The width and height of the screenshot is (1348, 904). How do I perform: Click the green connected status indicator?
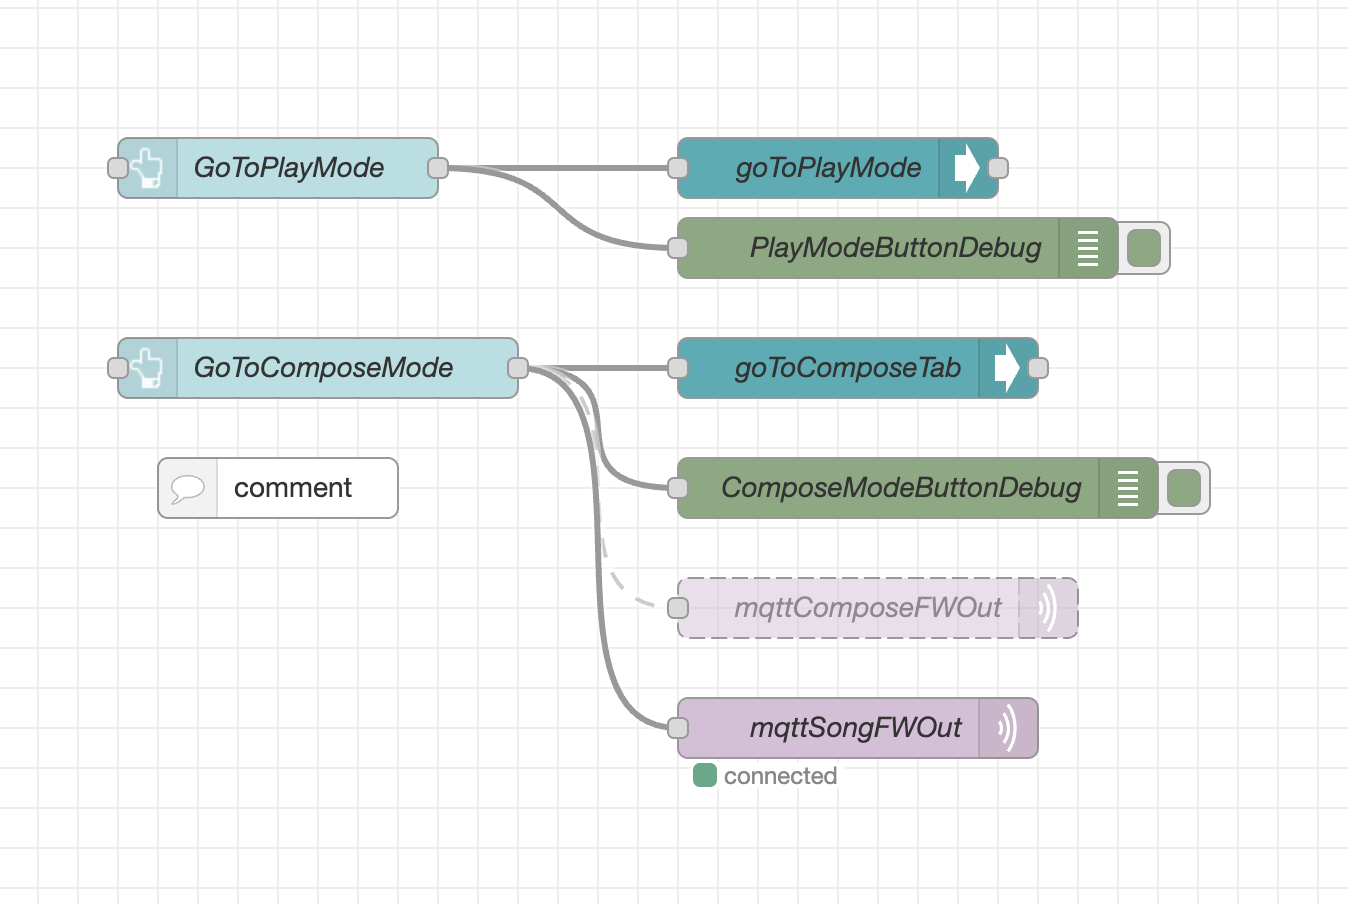705,776
